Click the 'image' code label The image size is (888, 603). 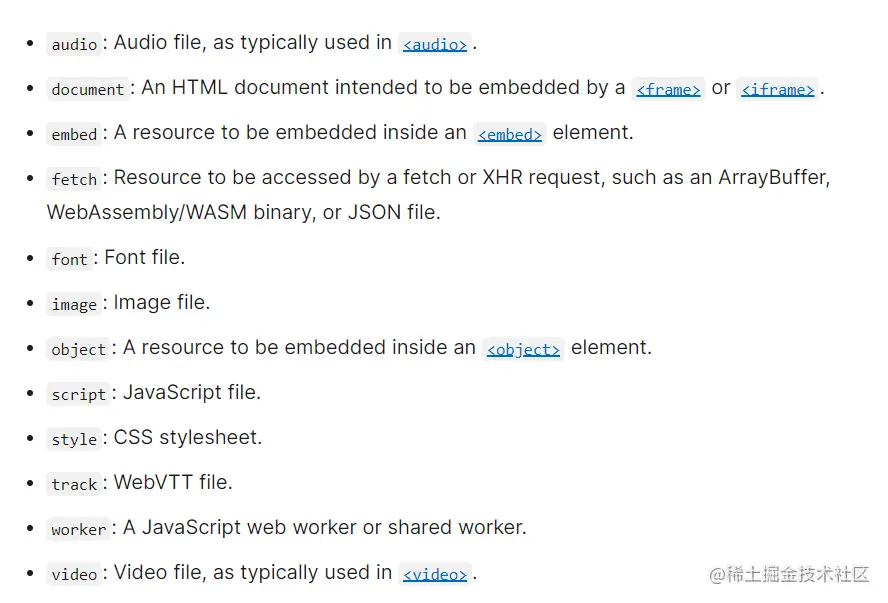(74, 304)
